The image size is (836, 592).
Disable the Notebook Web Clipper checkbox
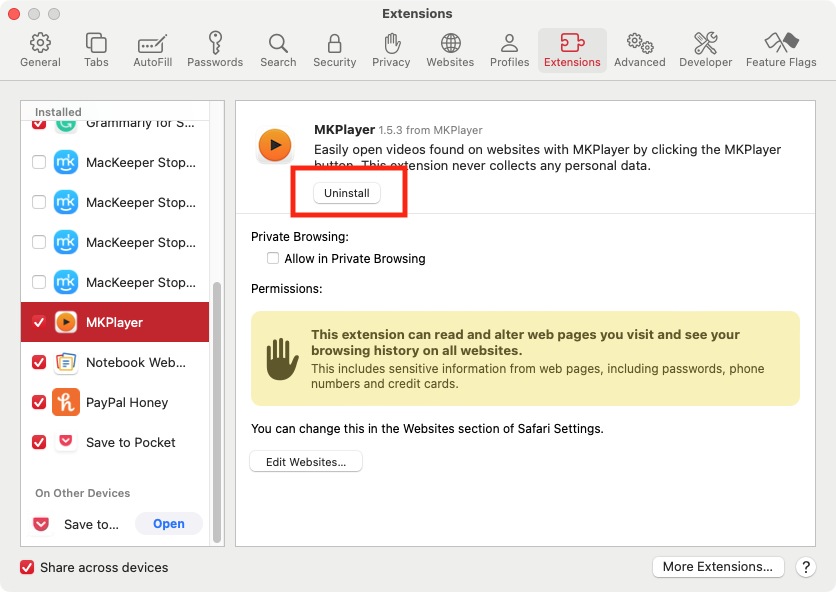(x=39, y=362)
